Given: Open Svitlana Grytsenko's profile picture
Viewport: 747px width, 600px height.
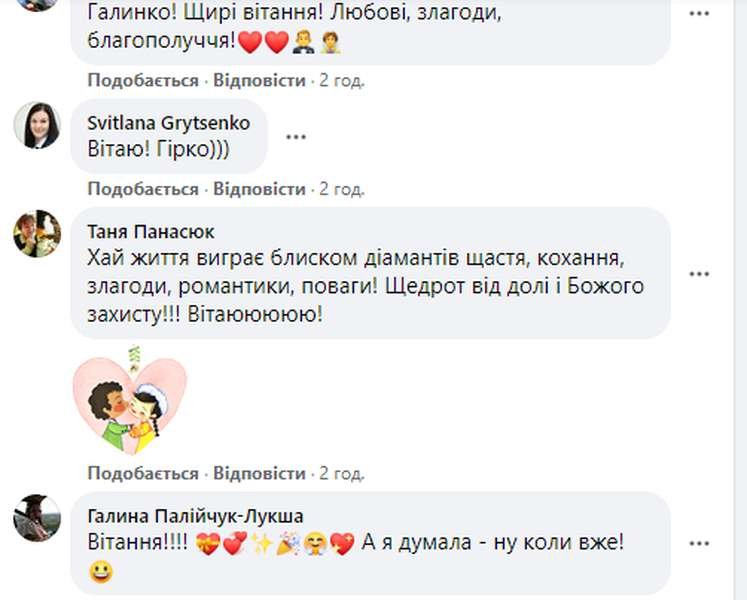Looking at the screenshot, I should (x=37, y=125).
